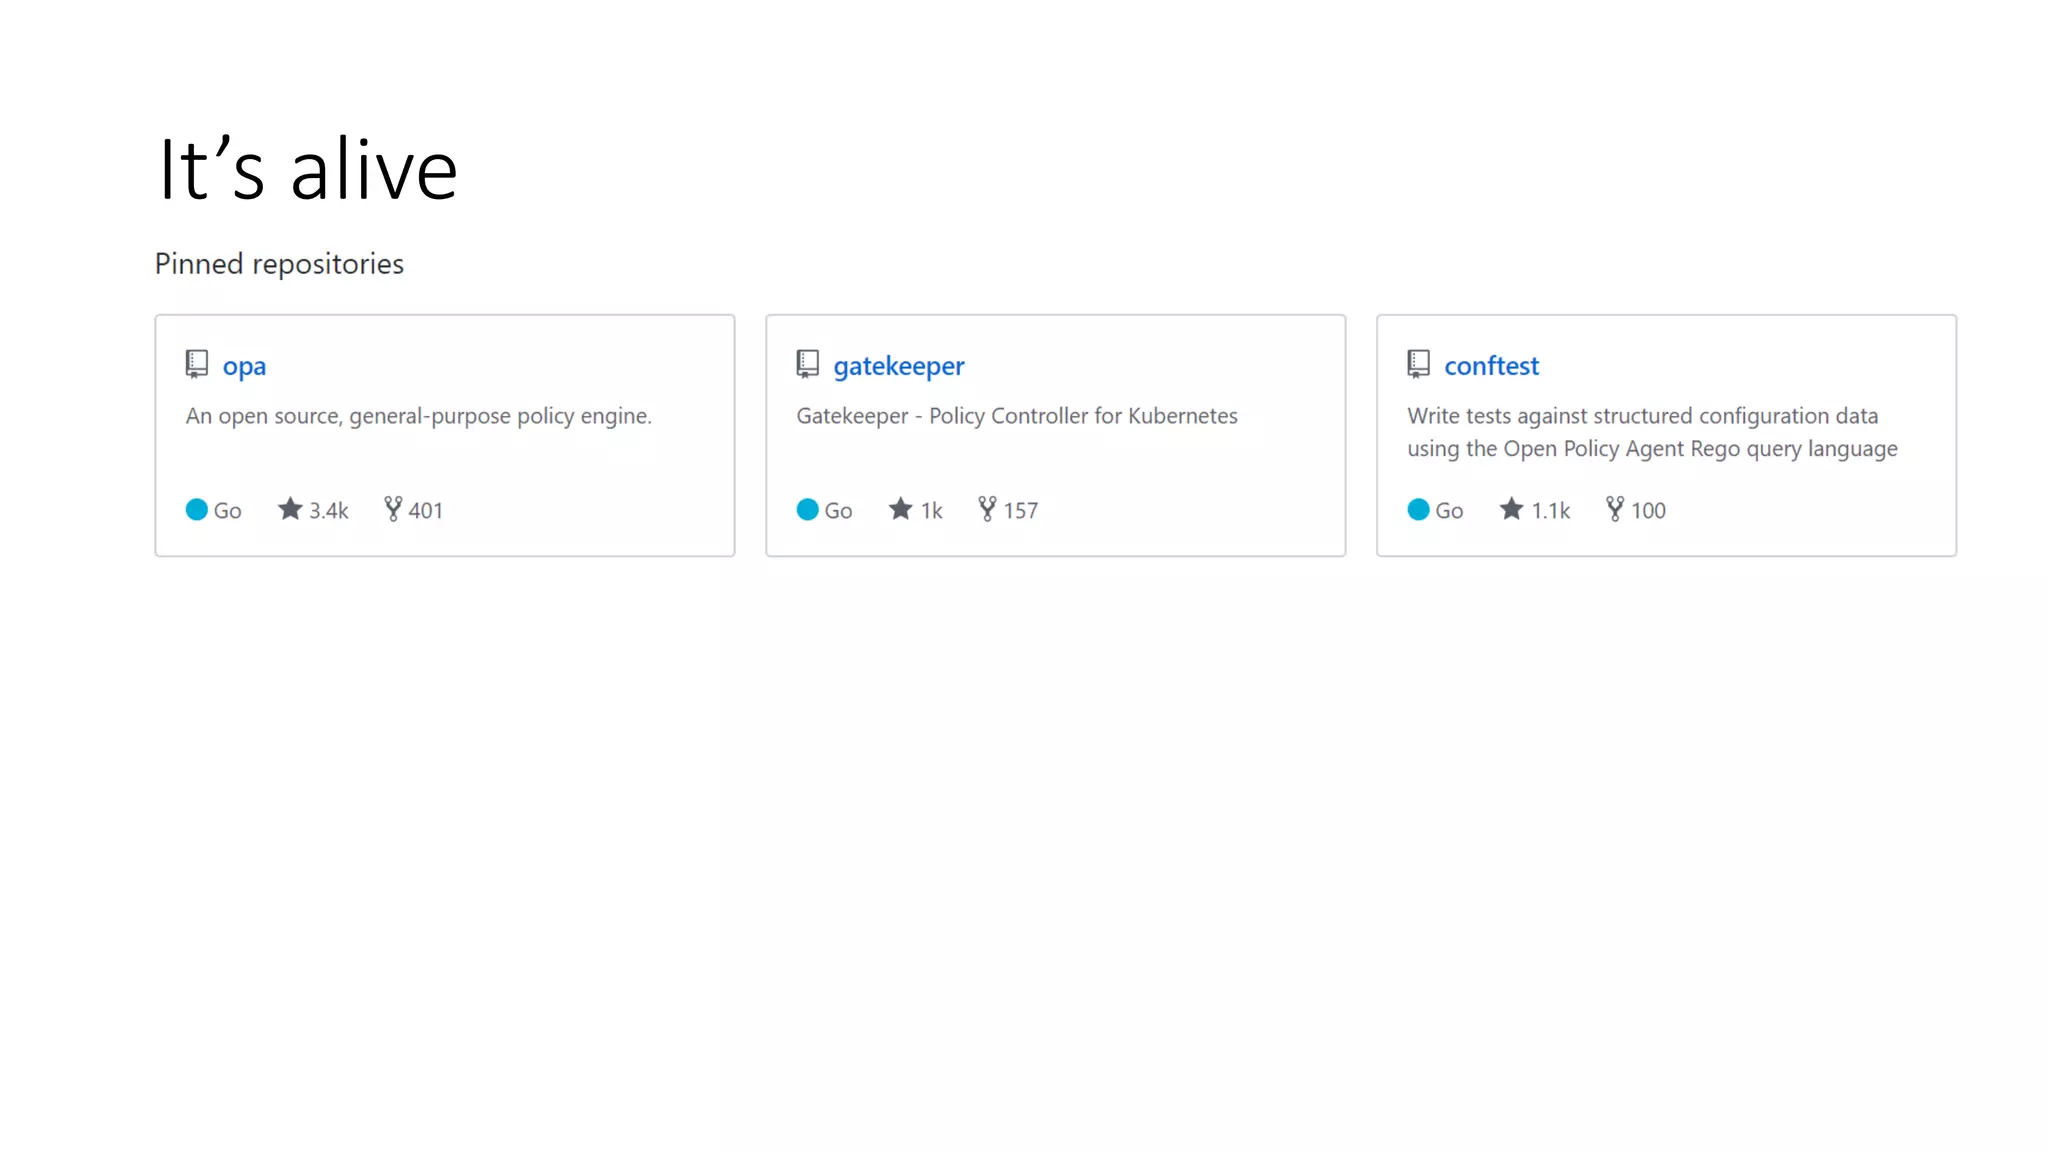Viewport: 2048px width, 1152px height.
Task: Click the Go language color dot on conftest
Action: (x=1419, y=510)
